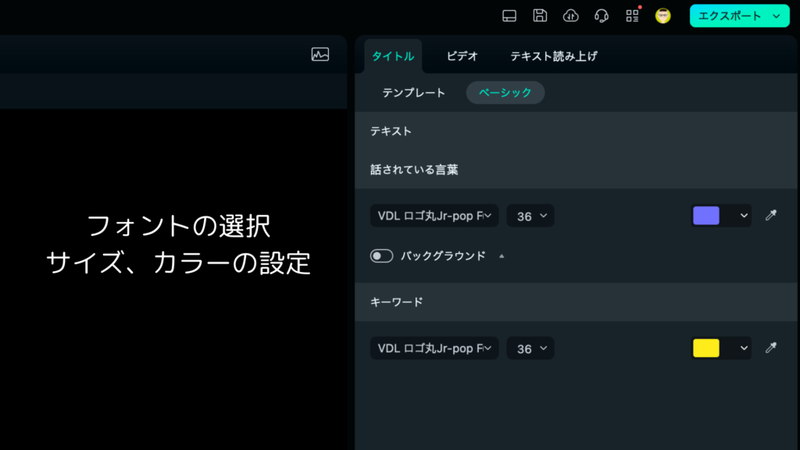Expand the yellow color dropdown arrow
This screenshot has height=450, width=800.
pyautogui.click(x=744, y=348)
